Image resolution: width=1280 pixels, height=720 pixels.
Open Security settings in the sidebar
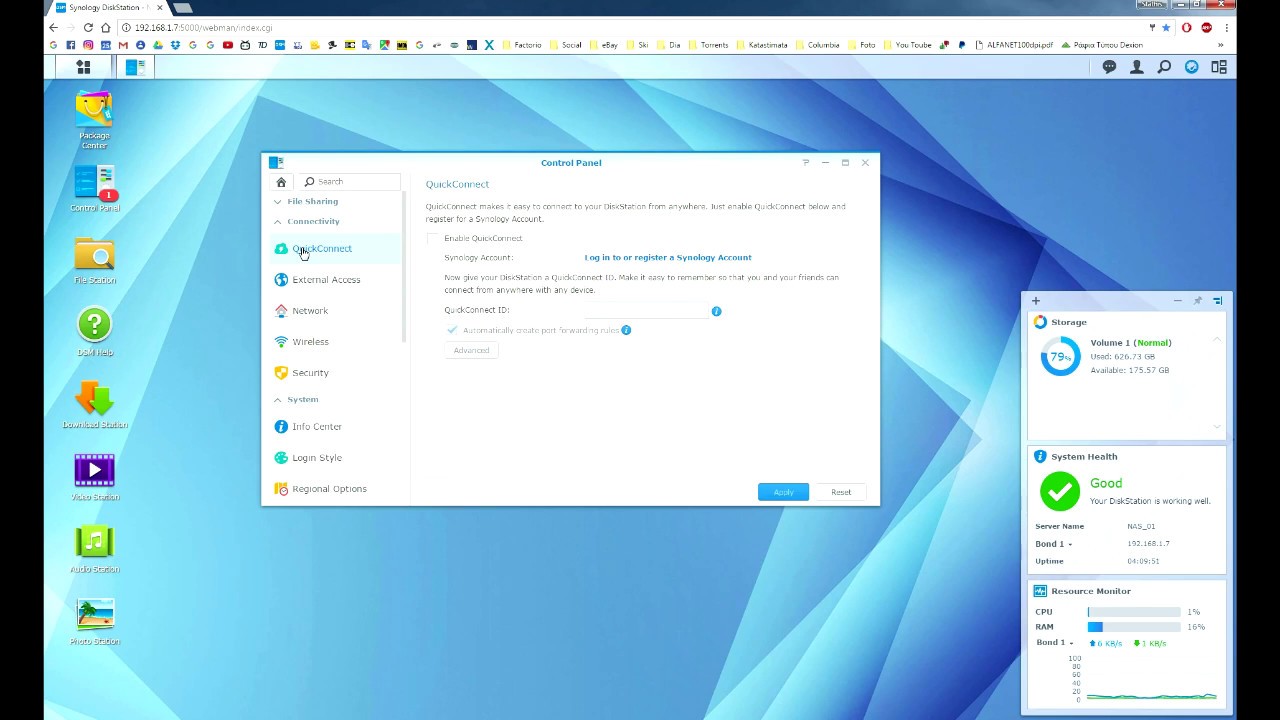(x=335, y=373)
